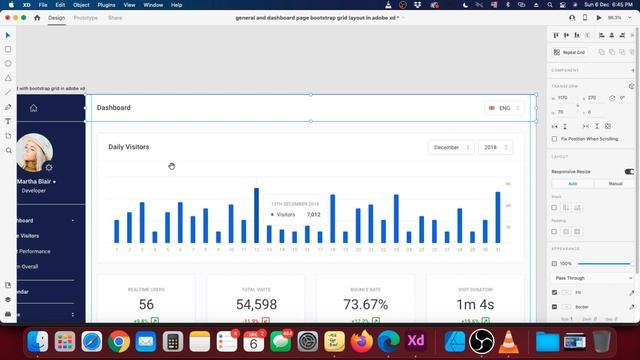Enable Fix Position When Scrolling checkbox
This screenshot has width=640, height=360.
pos(554,139)
